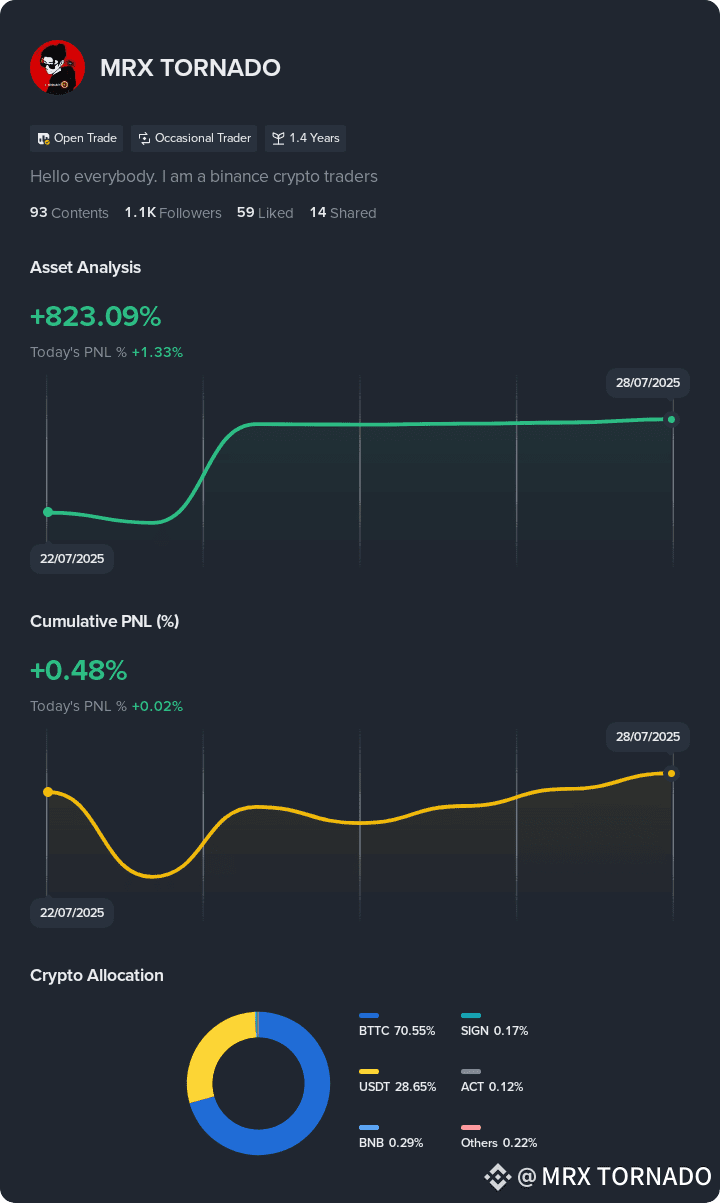
Task: Open the 1.1K Followers list
Action: 173,213
